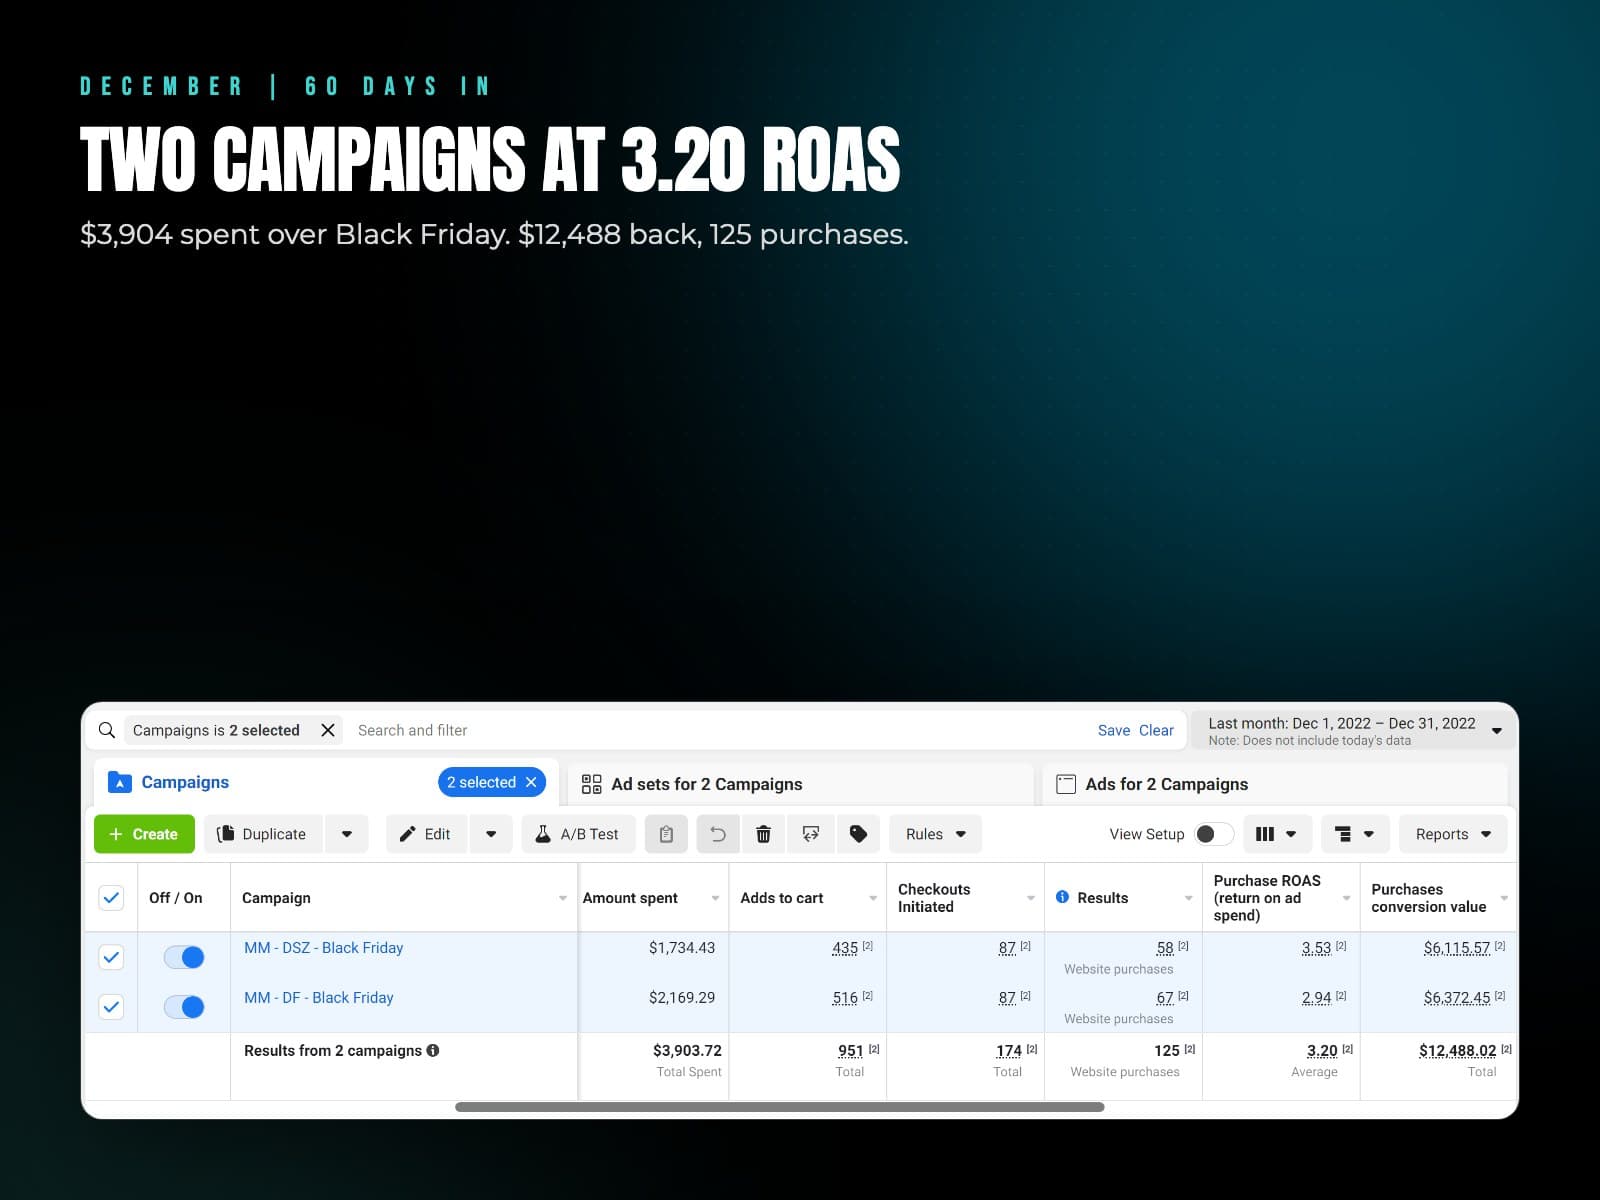Click the tag label icon

coord(858,834)
